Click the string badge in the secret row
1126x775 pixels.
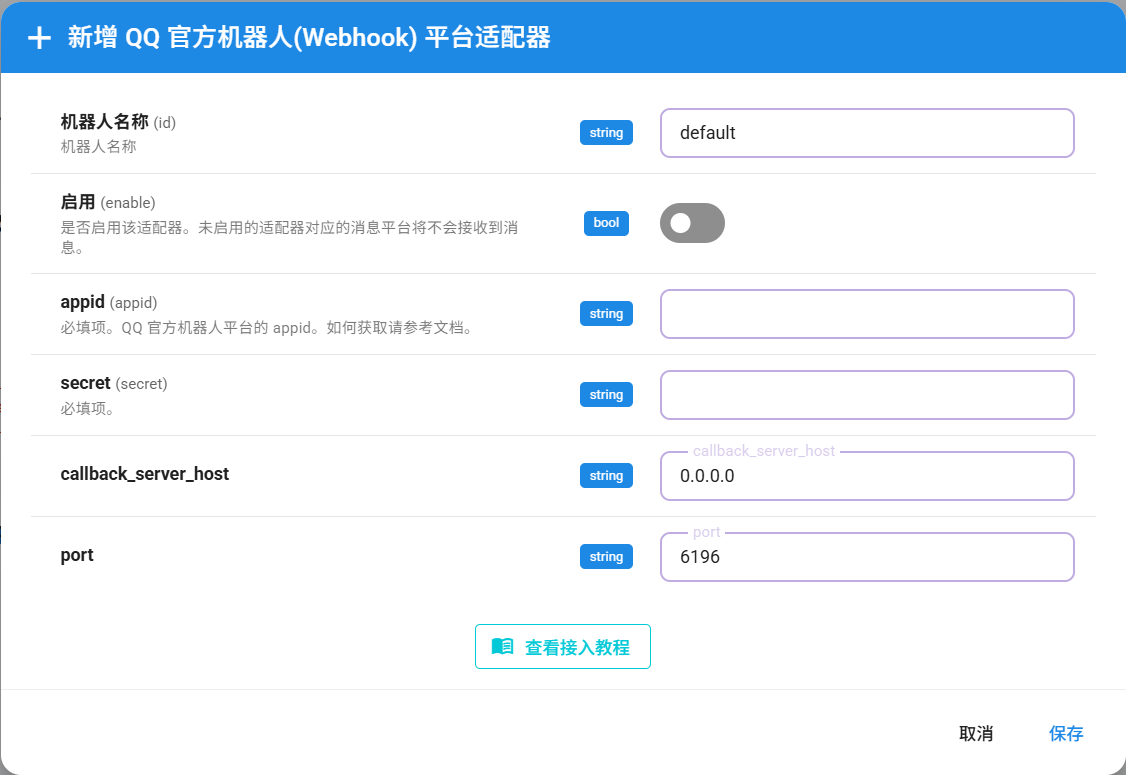(606, 395)
